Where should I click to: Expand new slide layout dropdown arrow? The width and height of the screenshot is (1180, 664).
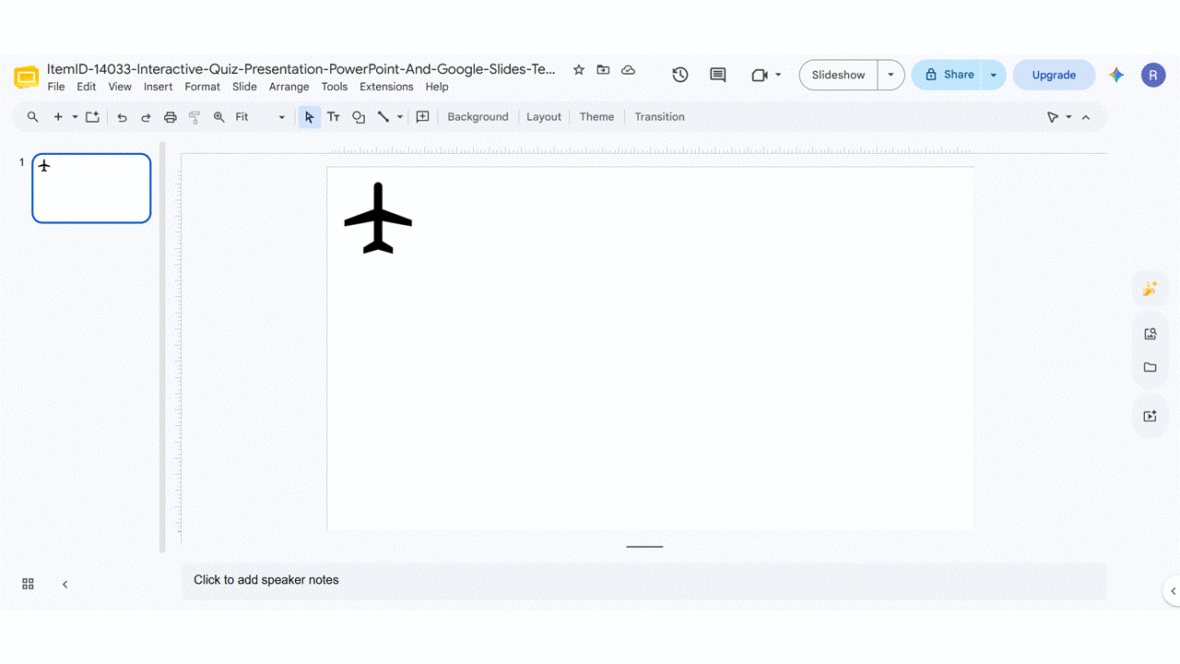[x=75, y=117]
